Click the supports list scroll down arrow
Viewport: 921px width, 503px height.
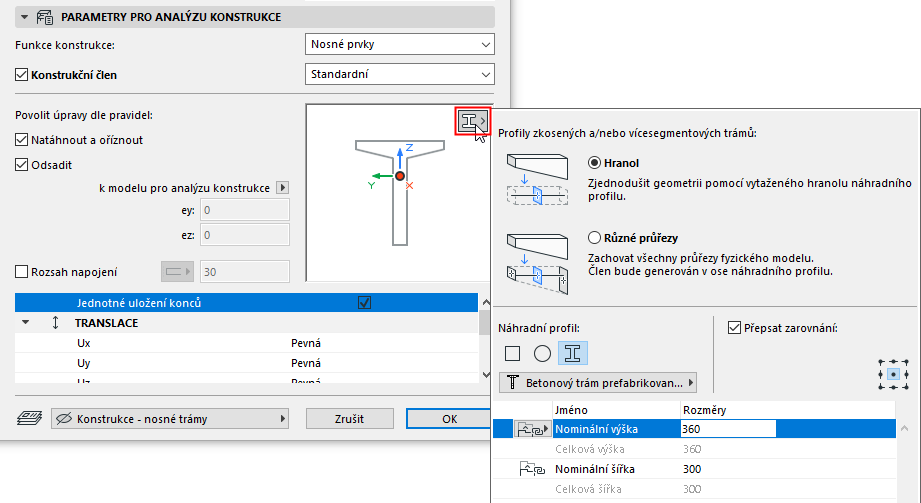click(x=486, y=374)
